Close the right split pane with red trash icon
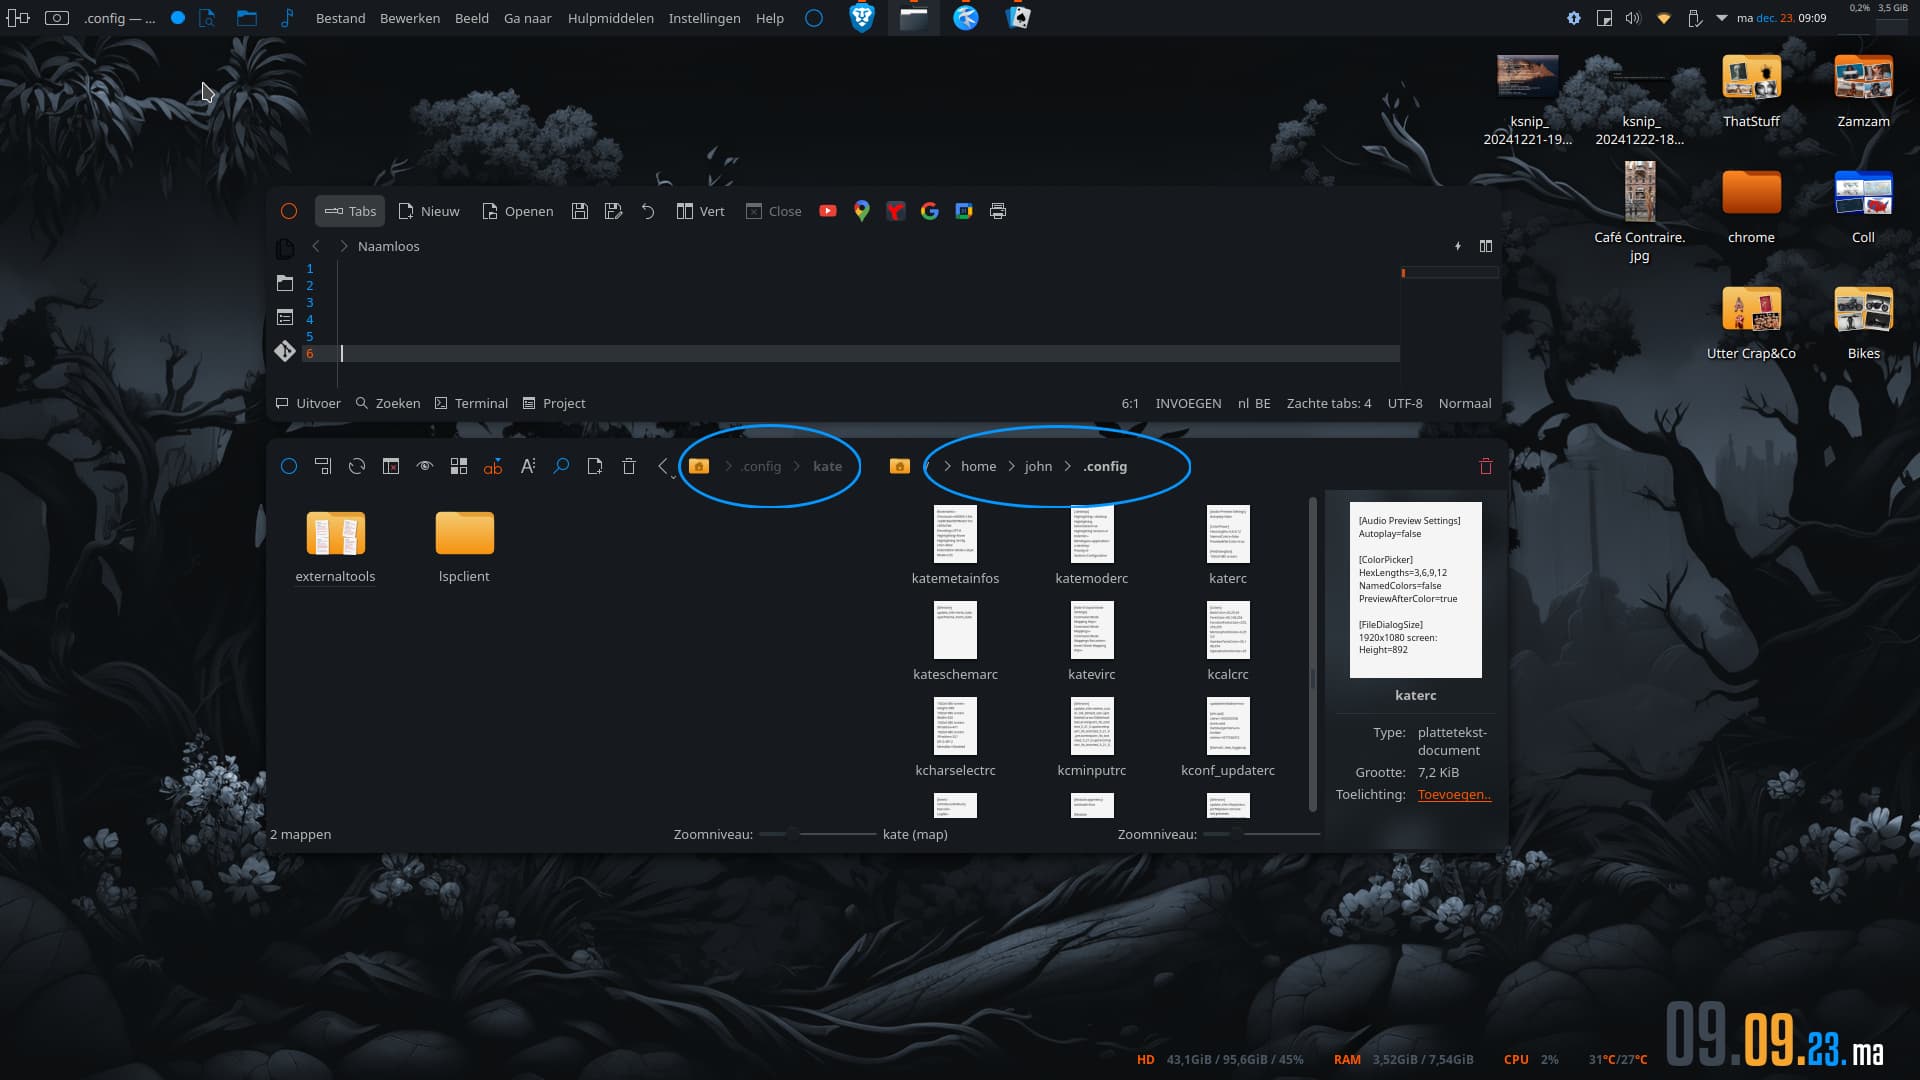The height and width of the screenshot is (1080, 1920). coord(1486,466)
